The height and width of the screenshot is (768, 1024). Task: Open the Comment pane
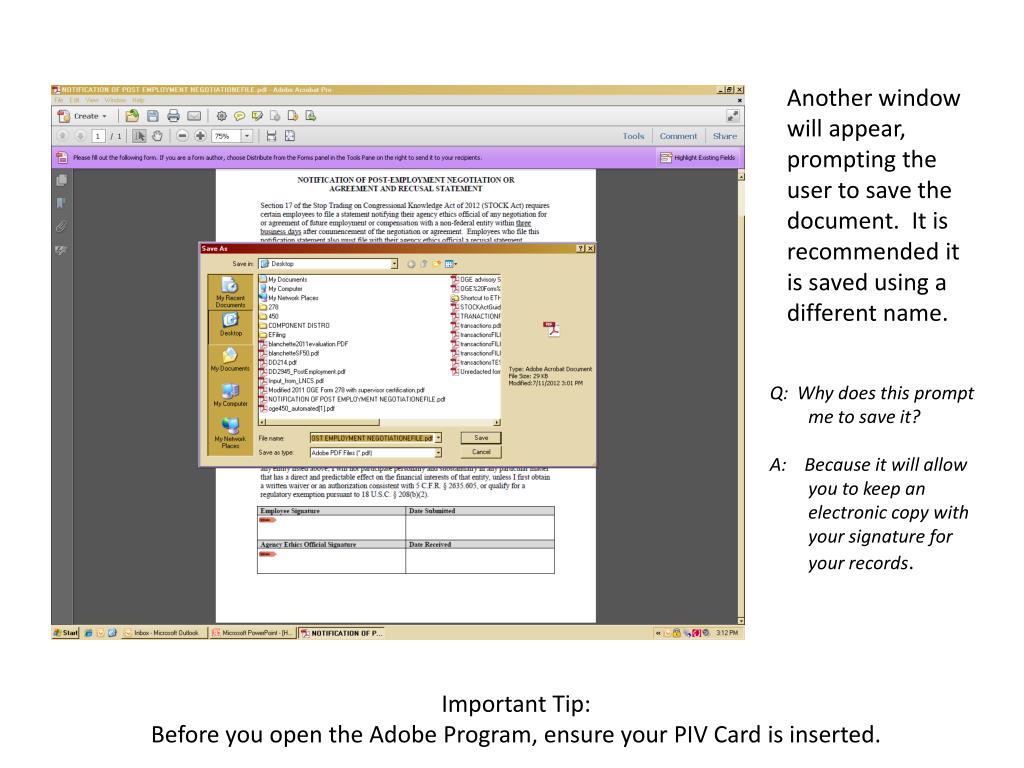[x=678, y=136]
